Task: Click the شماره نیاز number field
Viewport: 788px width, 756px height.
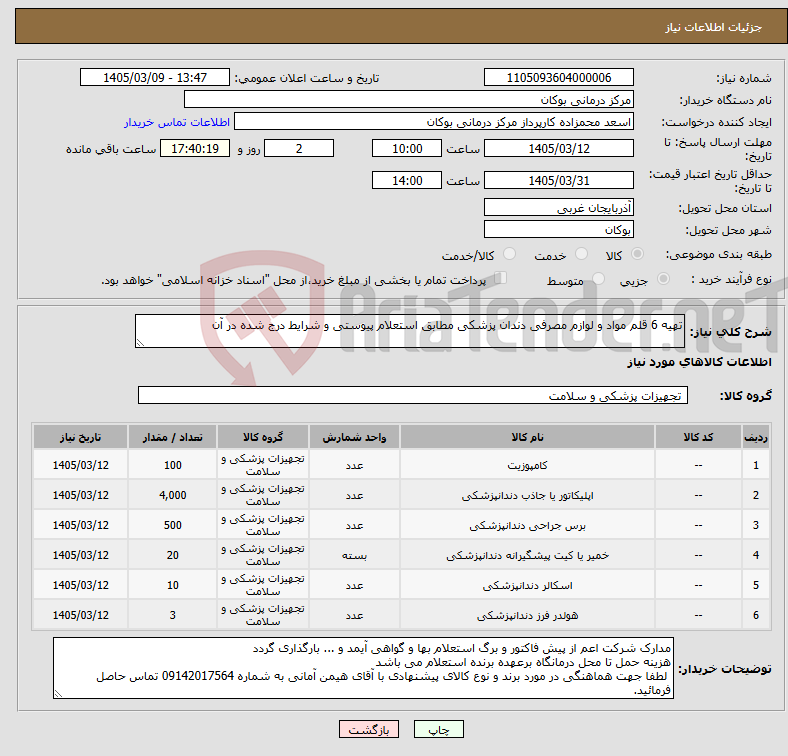Action: click(x=558, y=77)
